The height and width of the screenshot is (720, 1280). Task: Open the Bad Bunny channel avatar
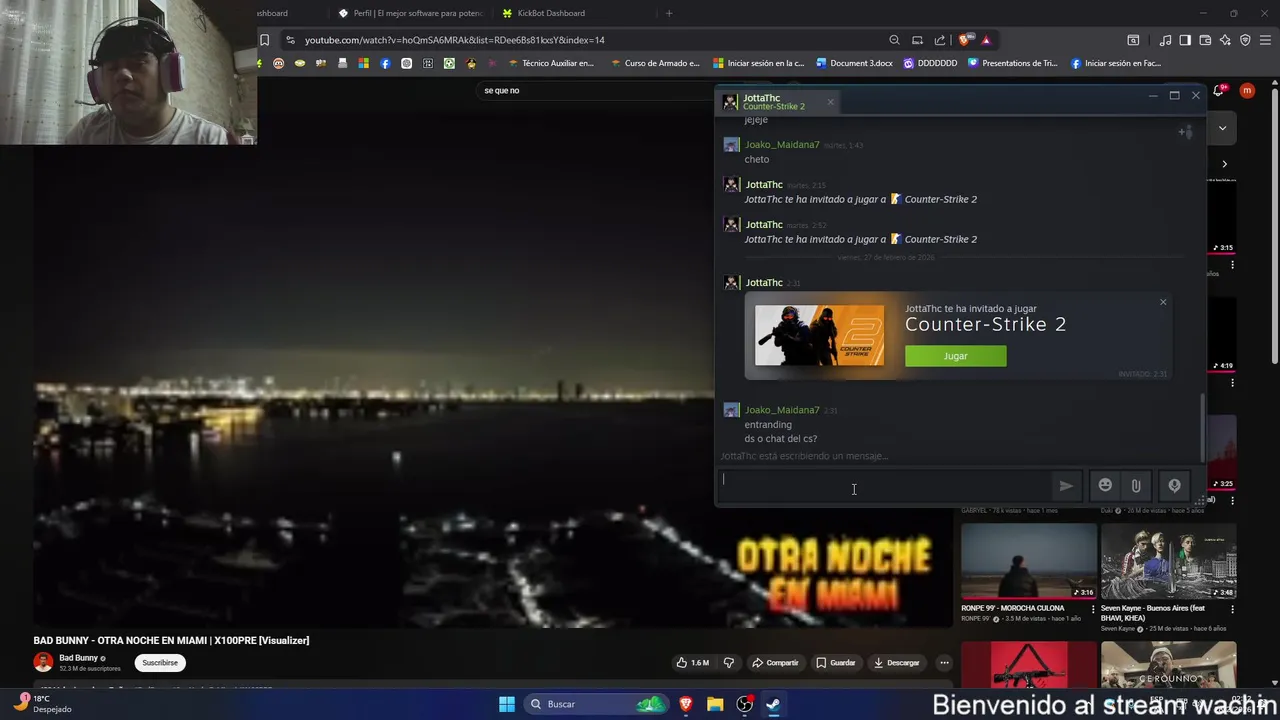click(x=43, y=662)
